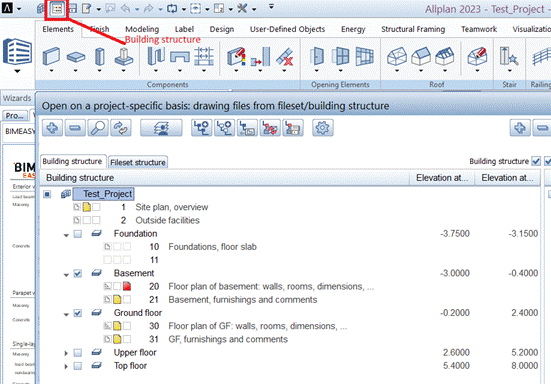Select the Window opening tool
This screenshot has height=384, width=551.
(x=341, y=57)
